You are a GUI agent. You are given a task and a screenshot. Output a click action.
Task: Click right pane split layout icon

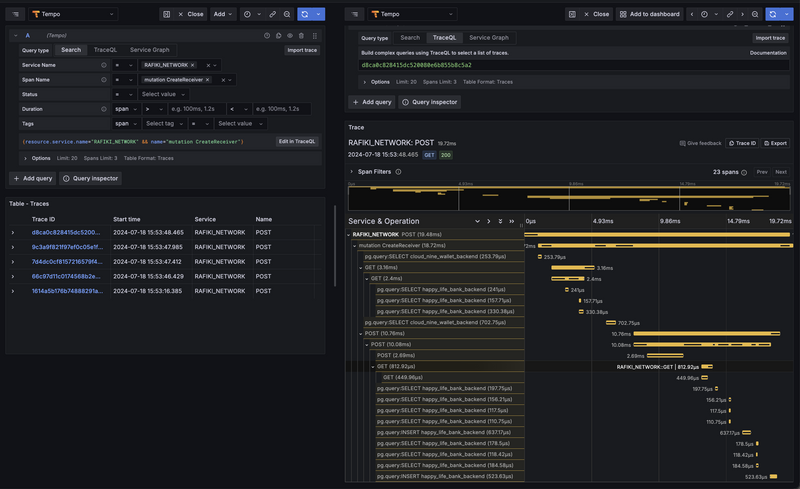coord(572,14)
